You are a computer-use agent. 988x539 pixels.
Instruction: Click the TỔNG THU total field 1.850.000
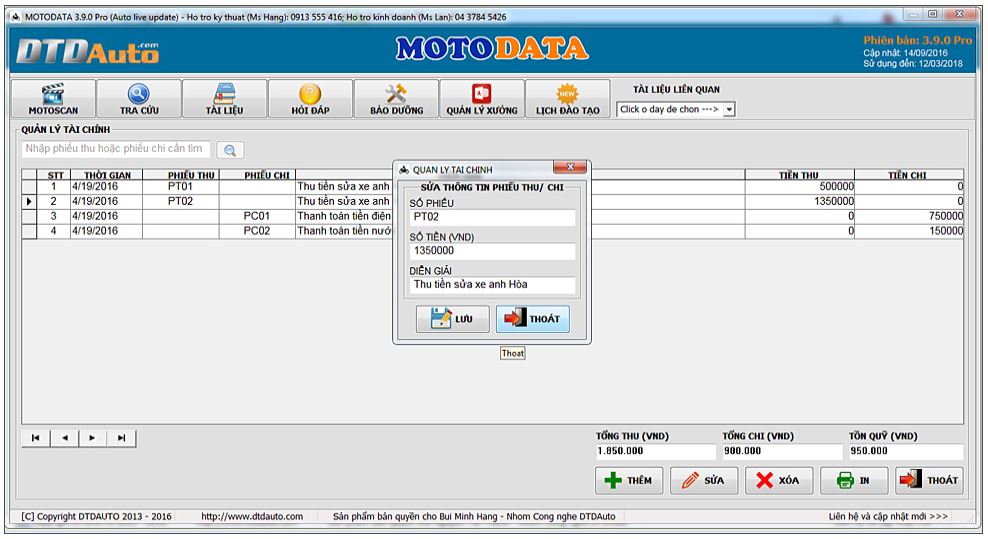655,451
